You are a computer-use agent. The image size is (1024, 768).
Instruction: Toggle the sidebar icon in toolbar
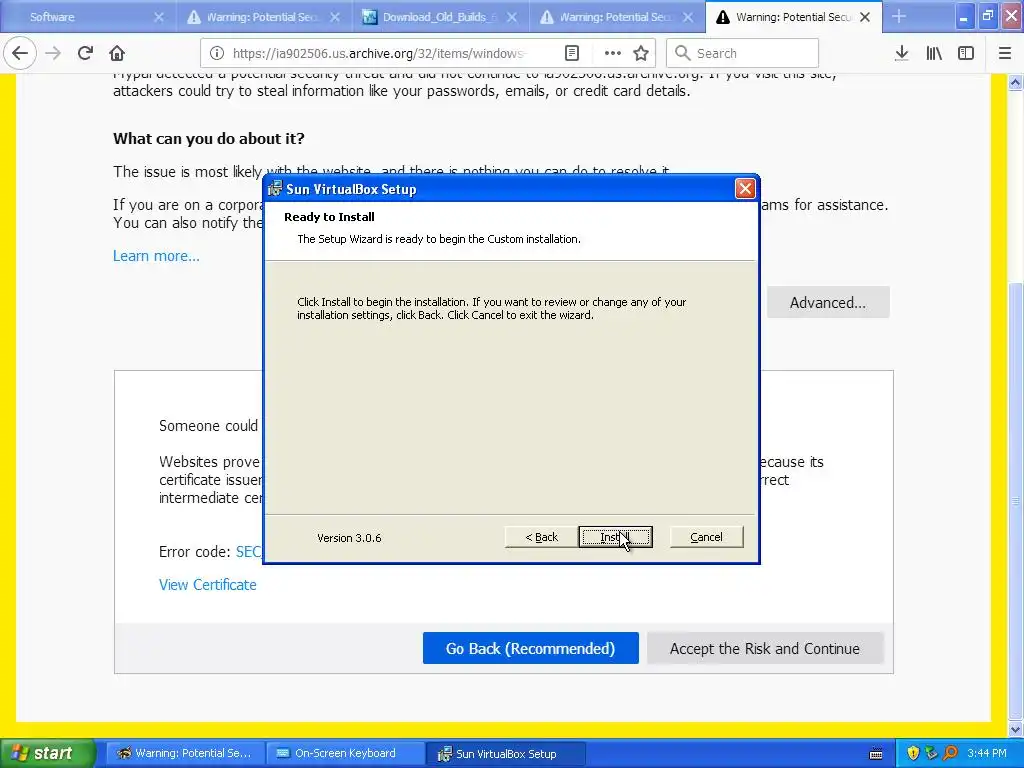coord(966,53)
